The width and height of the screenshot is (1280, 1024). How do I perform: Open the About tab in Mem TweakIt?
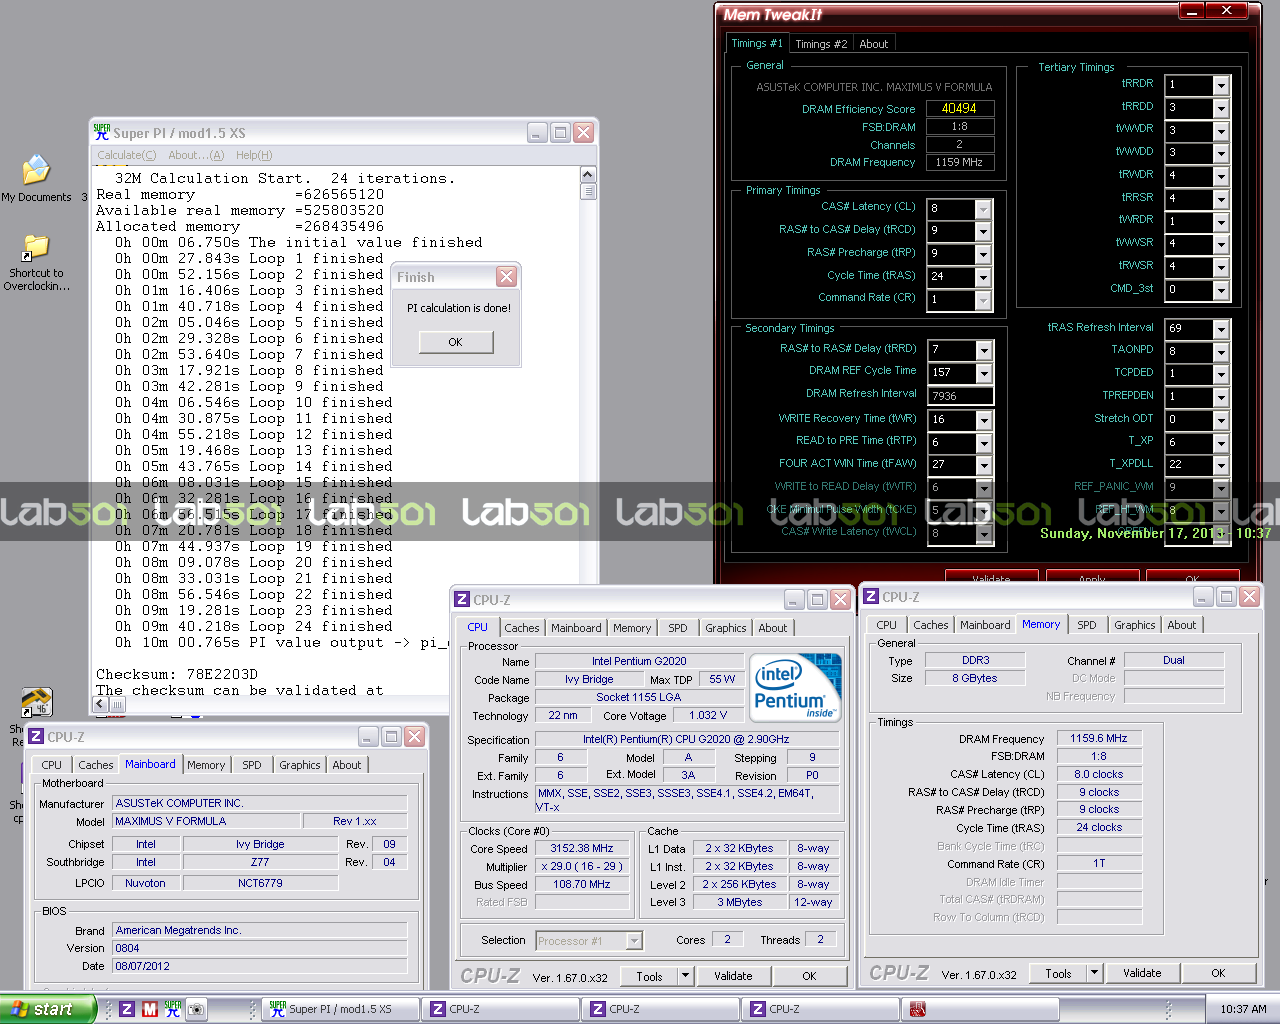tap(874, 44)
